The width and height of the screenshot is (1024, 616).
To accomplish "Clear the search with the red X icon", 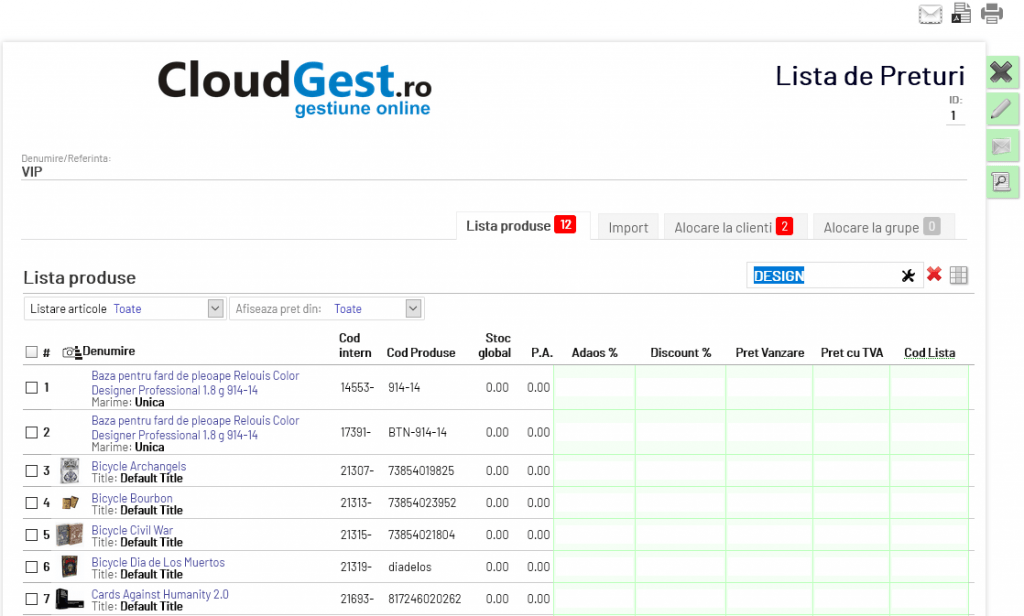I will (934, 275).
